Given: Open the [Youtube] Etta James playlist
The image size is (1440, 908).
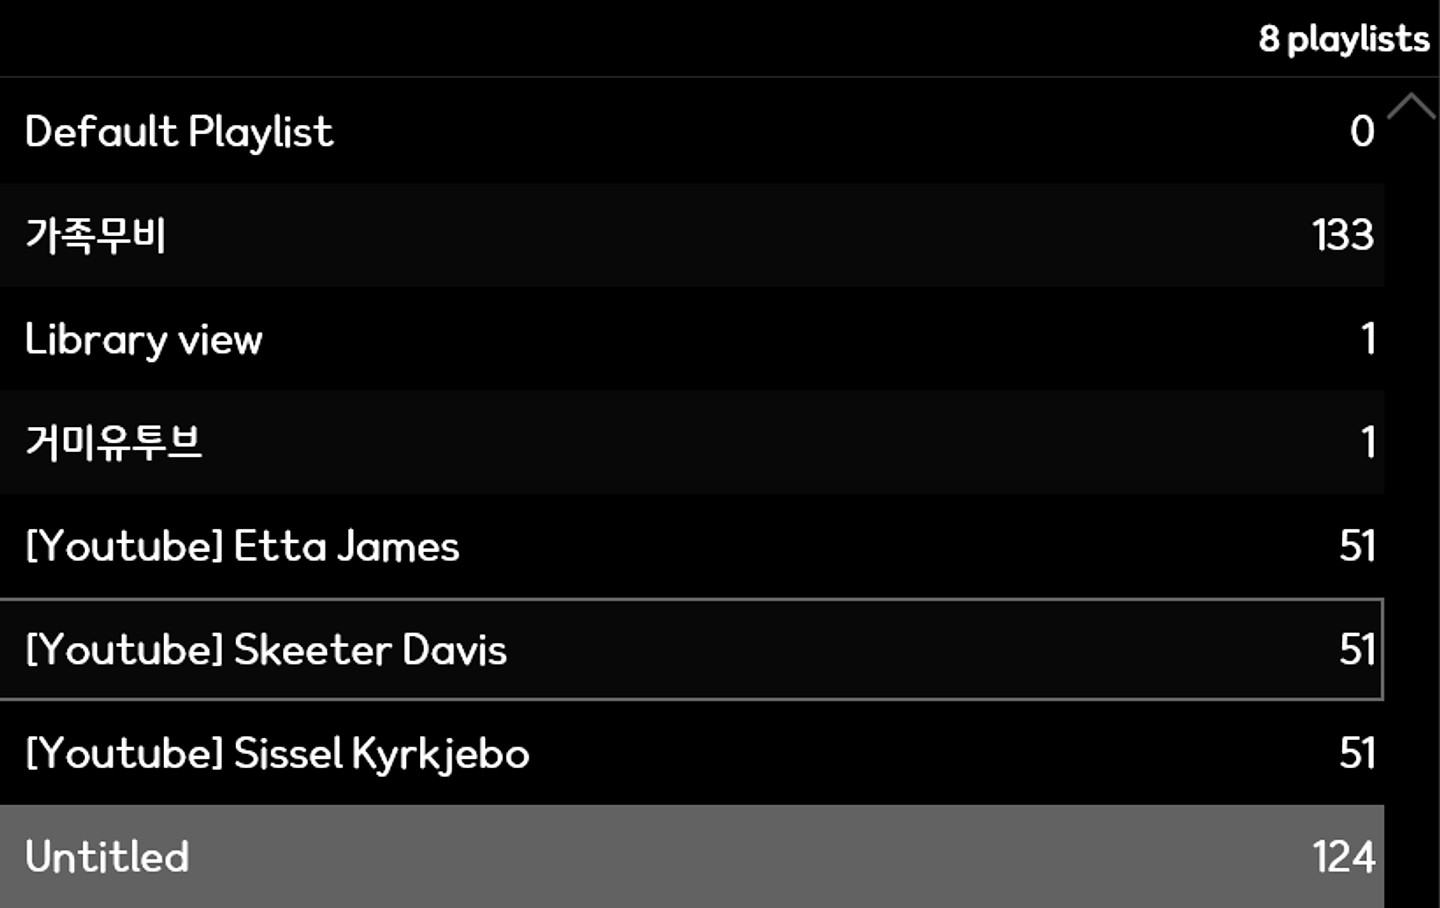Looking at the screenshot, I should (x=242, y=547).
